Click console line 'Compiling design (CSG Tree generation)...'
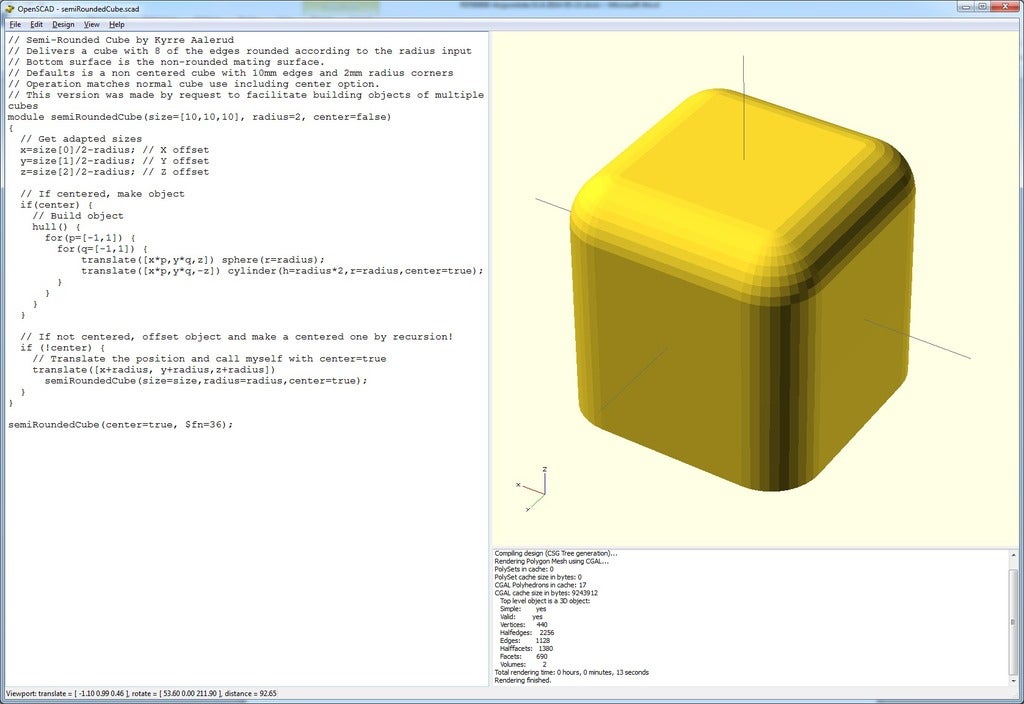The height and width of the screenshot is (704, 1024). click(556, 553)
